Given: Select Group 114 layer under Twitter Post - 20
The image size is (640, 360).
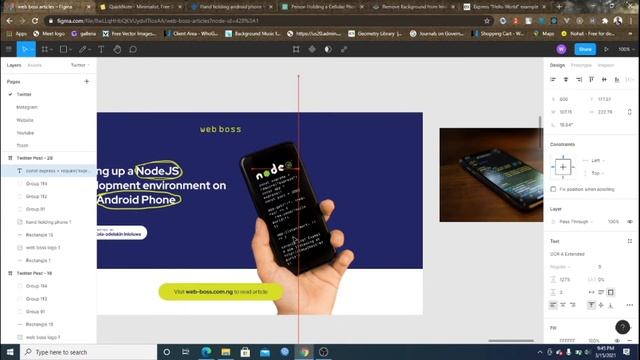Looking at the screenshot, I should pyautogui.click(x=36, y=184).
